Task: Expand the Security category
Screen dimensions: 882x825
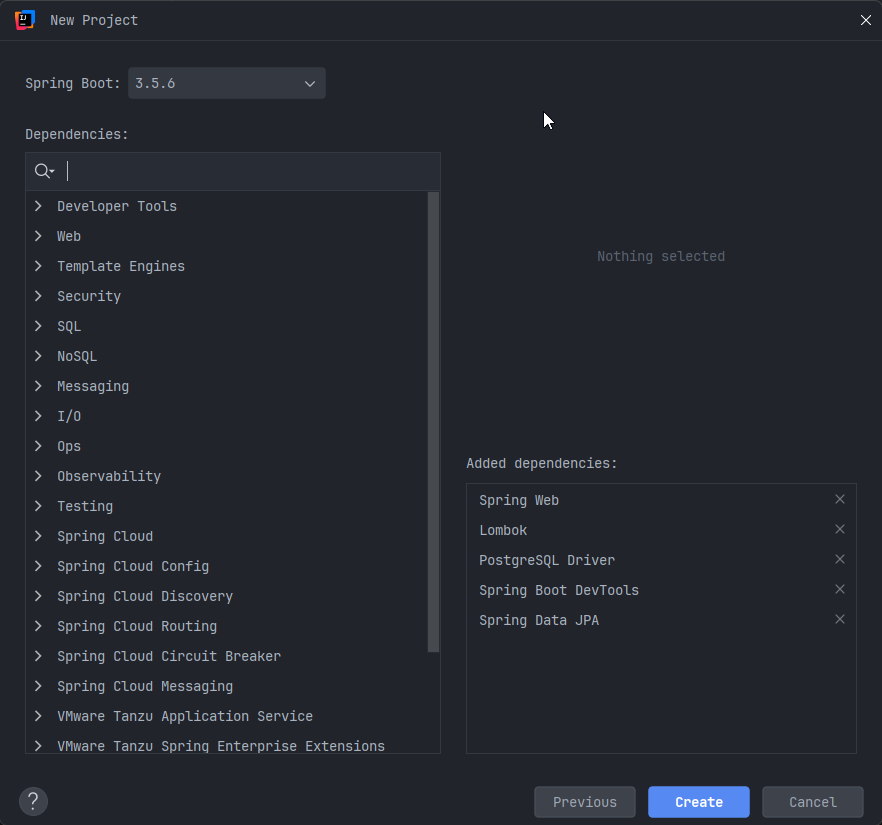Action: click(x=38, y=296)
